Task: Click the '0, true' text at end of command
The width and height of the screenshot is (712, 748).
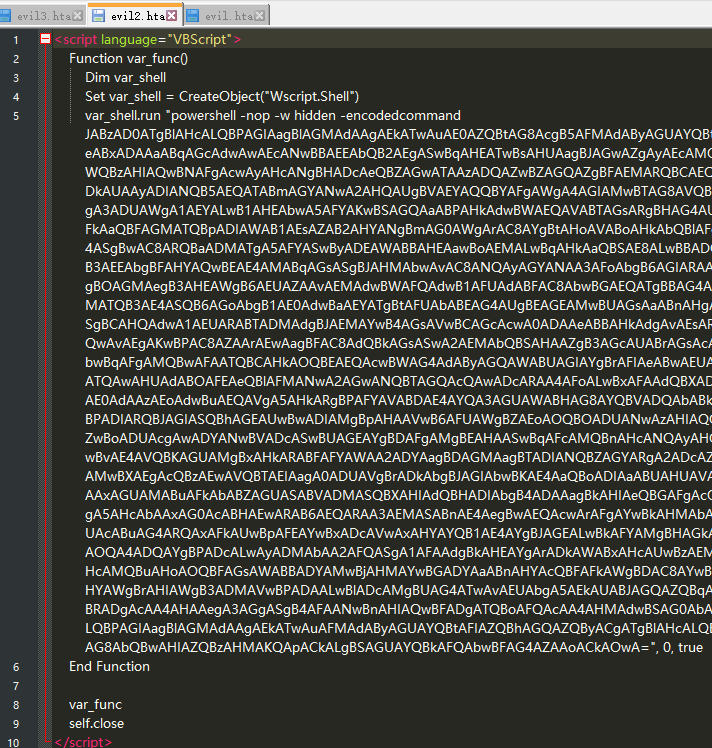Action: [x=682, y=647]
